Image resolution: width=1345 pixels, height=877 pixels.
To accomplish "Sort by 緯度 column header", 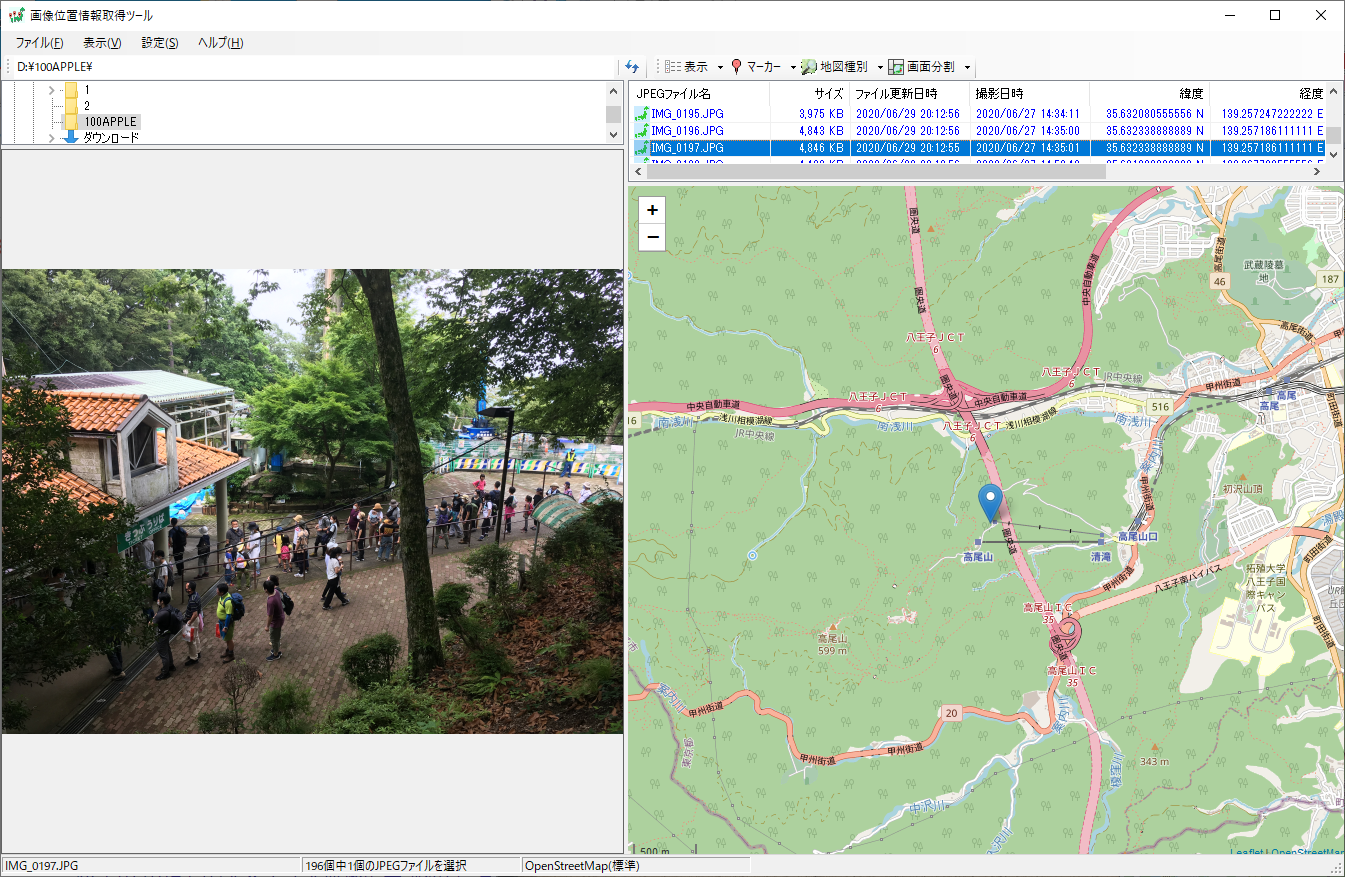I will [1150, 93].
